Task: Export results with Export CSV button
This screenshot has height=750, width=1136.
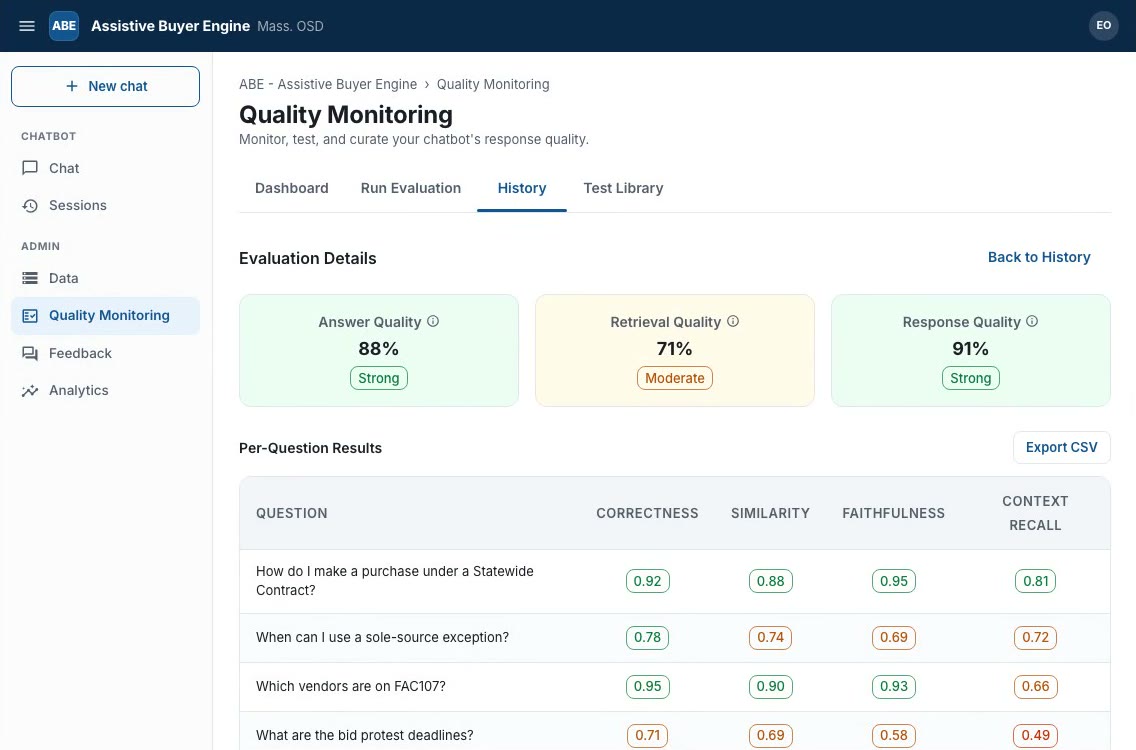Action: 1061,448
